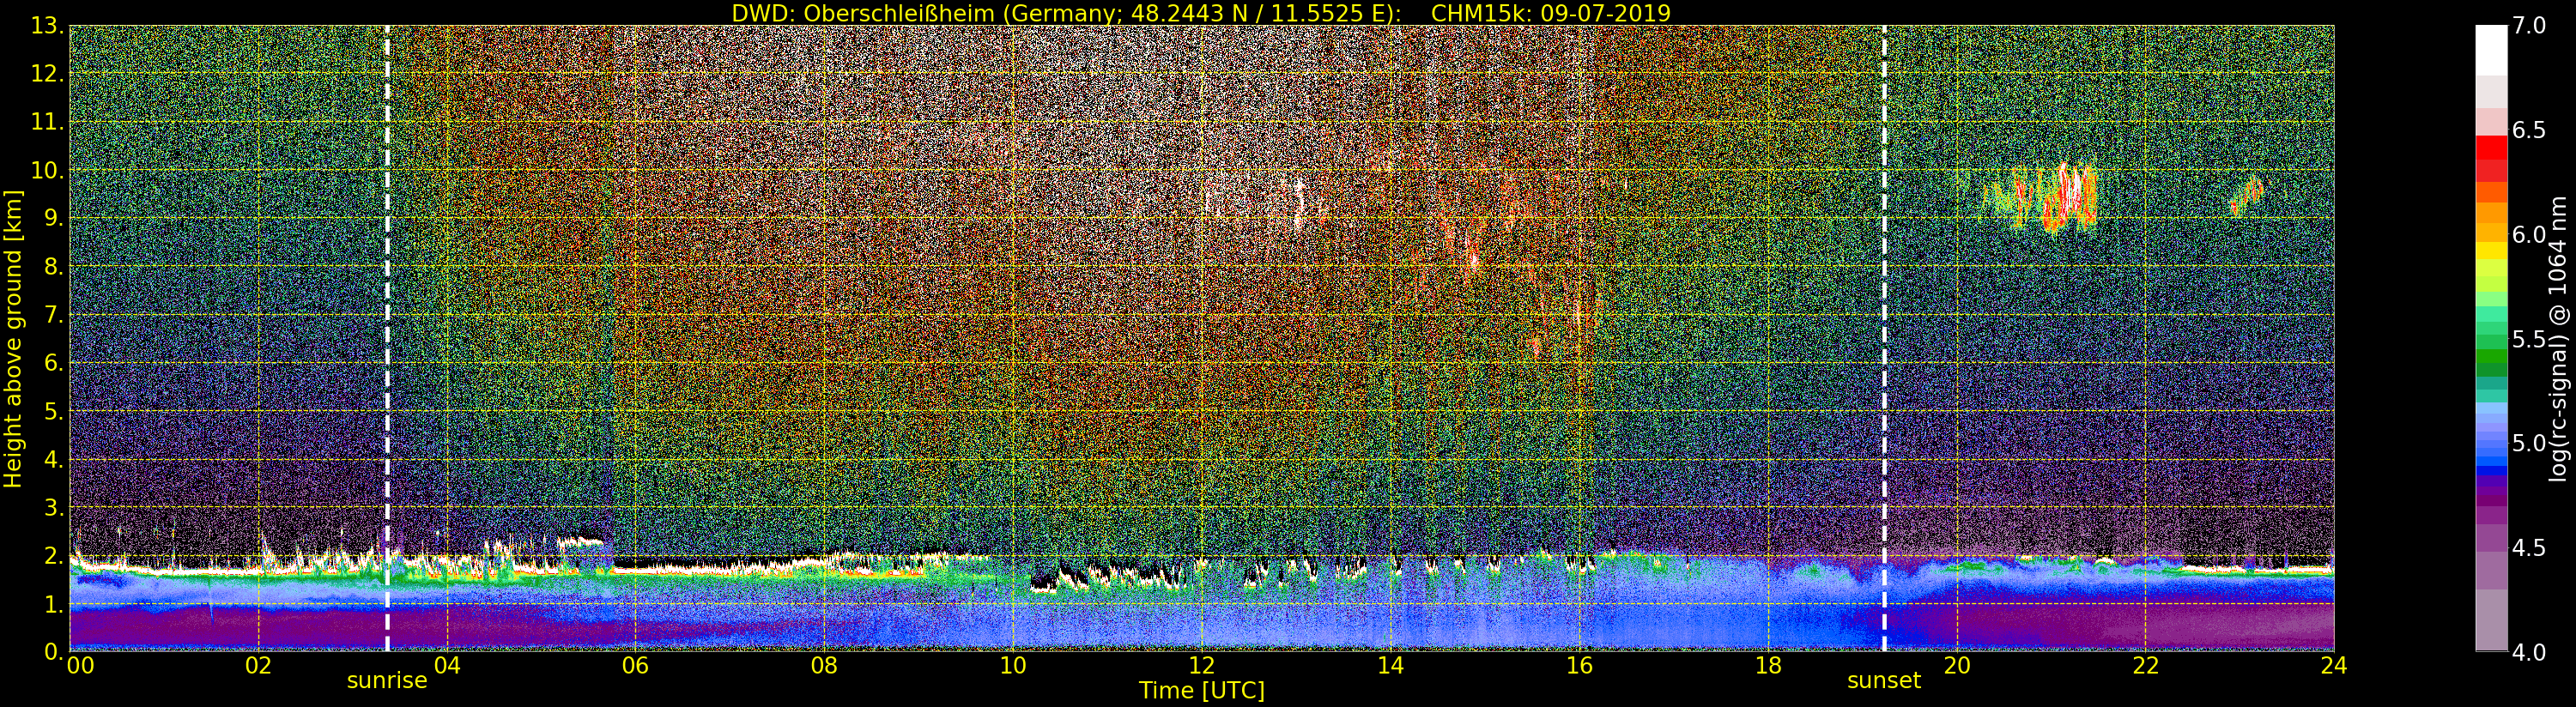Click the 'log(rc-signal) @ 1064 nm' colorbar label

tap(2558, 338)
